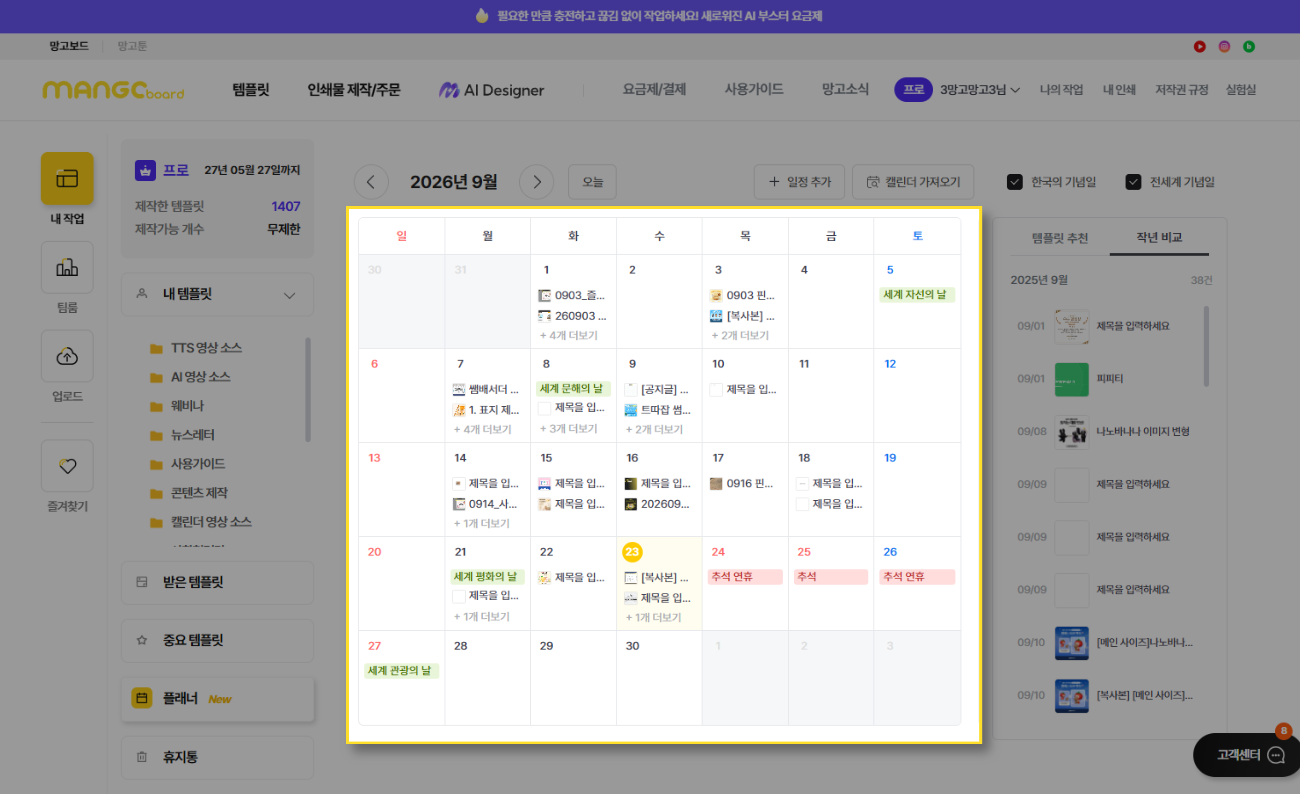Open 받은 템플릿 section
The image size is (1300, 794).
(217, 583)
